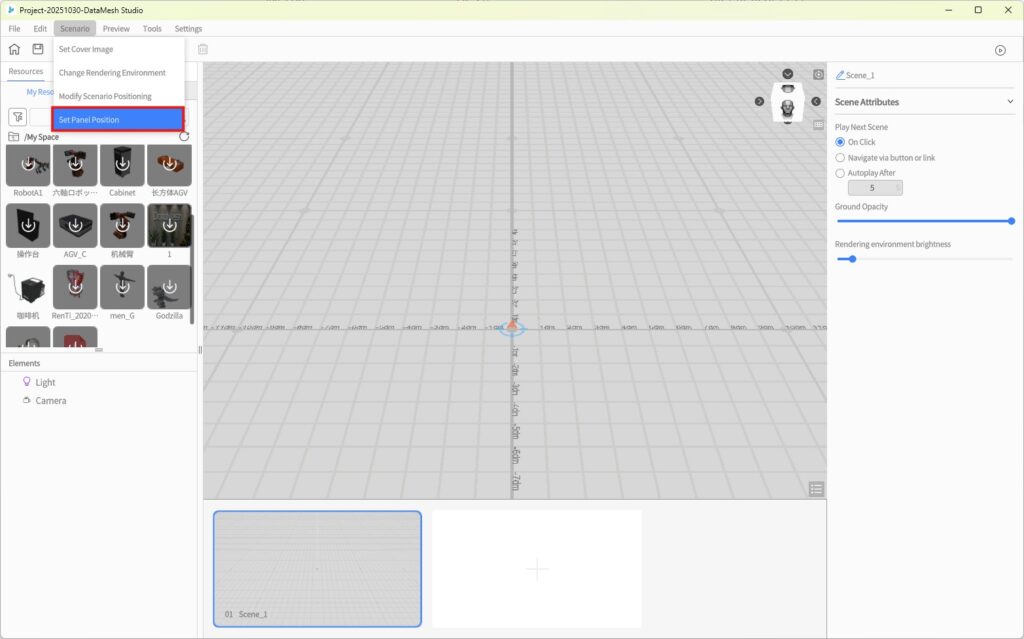The image size is (1024, 639).
Task: Select the On Click radio option
Action: pyautogui.click(x=840, y=142)
